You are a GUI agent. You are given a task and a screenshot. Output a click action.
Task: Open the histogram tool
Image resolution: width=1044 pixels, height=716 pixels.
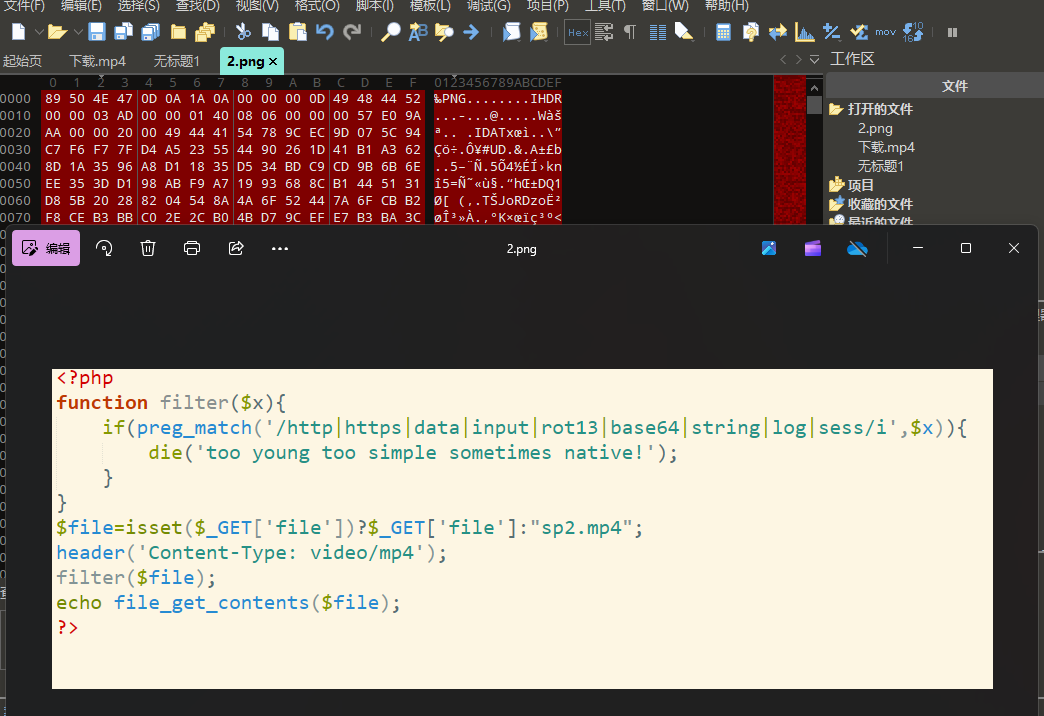805,31
